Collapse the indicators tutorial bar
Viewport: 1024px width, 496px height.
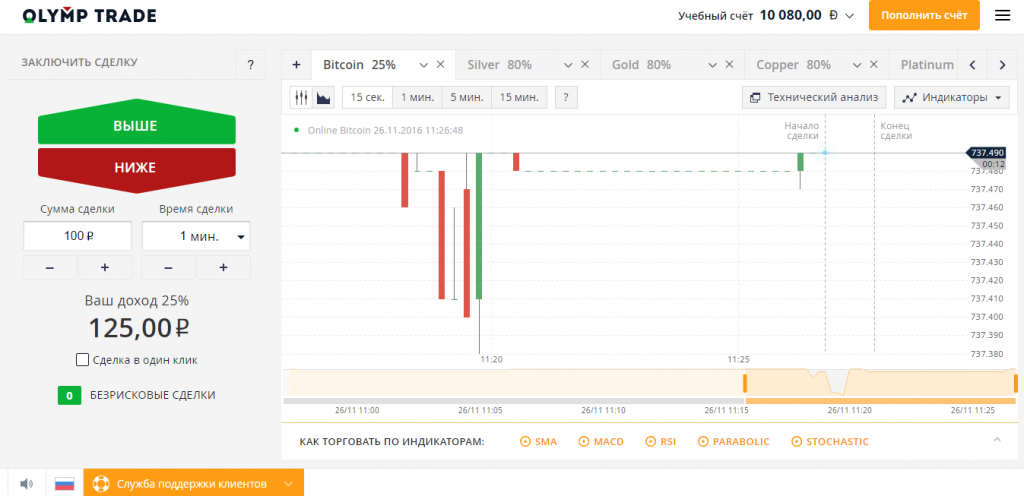(997, 439)
